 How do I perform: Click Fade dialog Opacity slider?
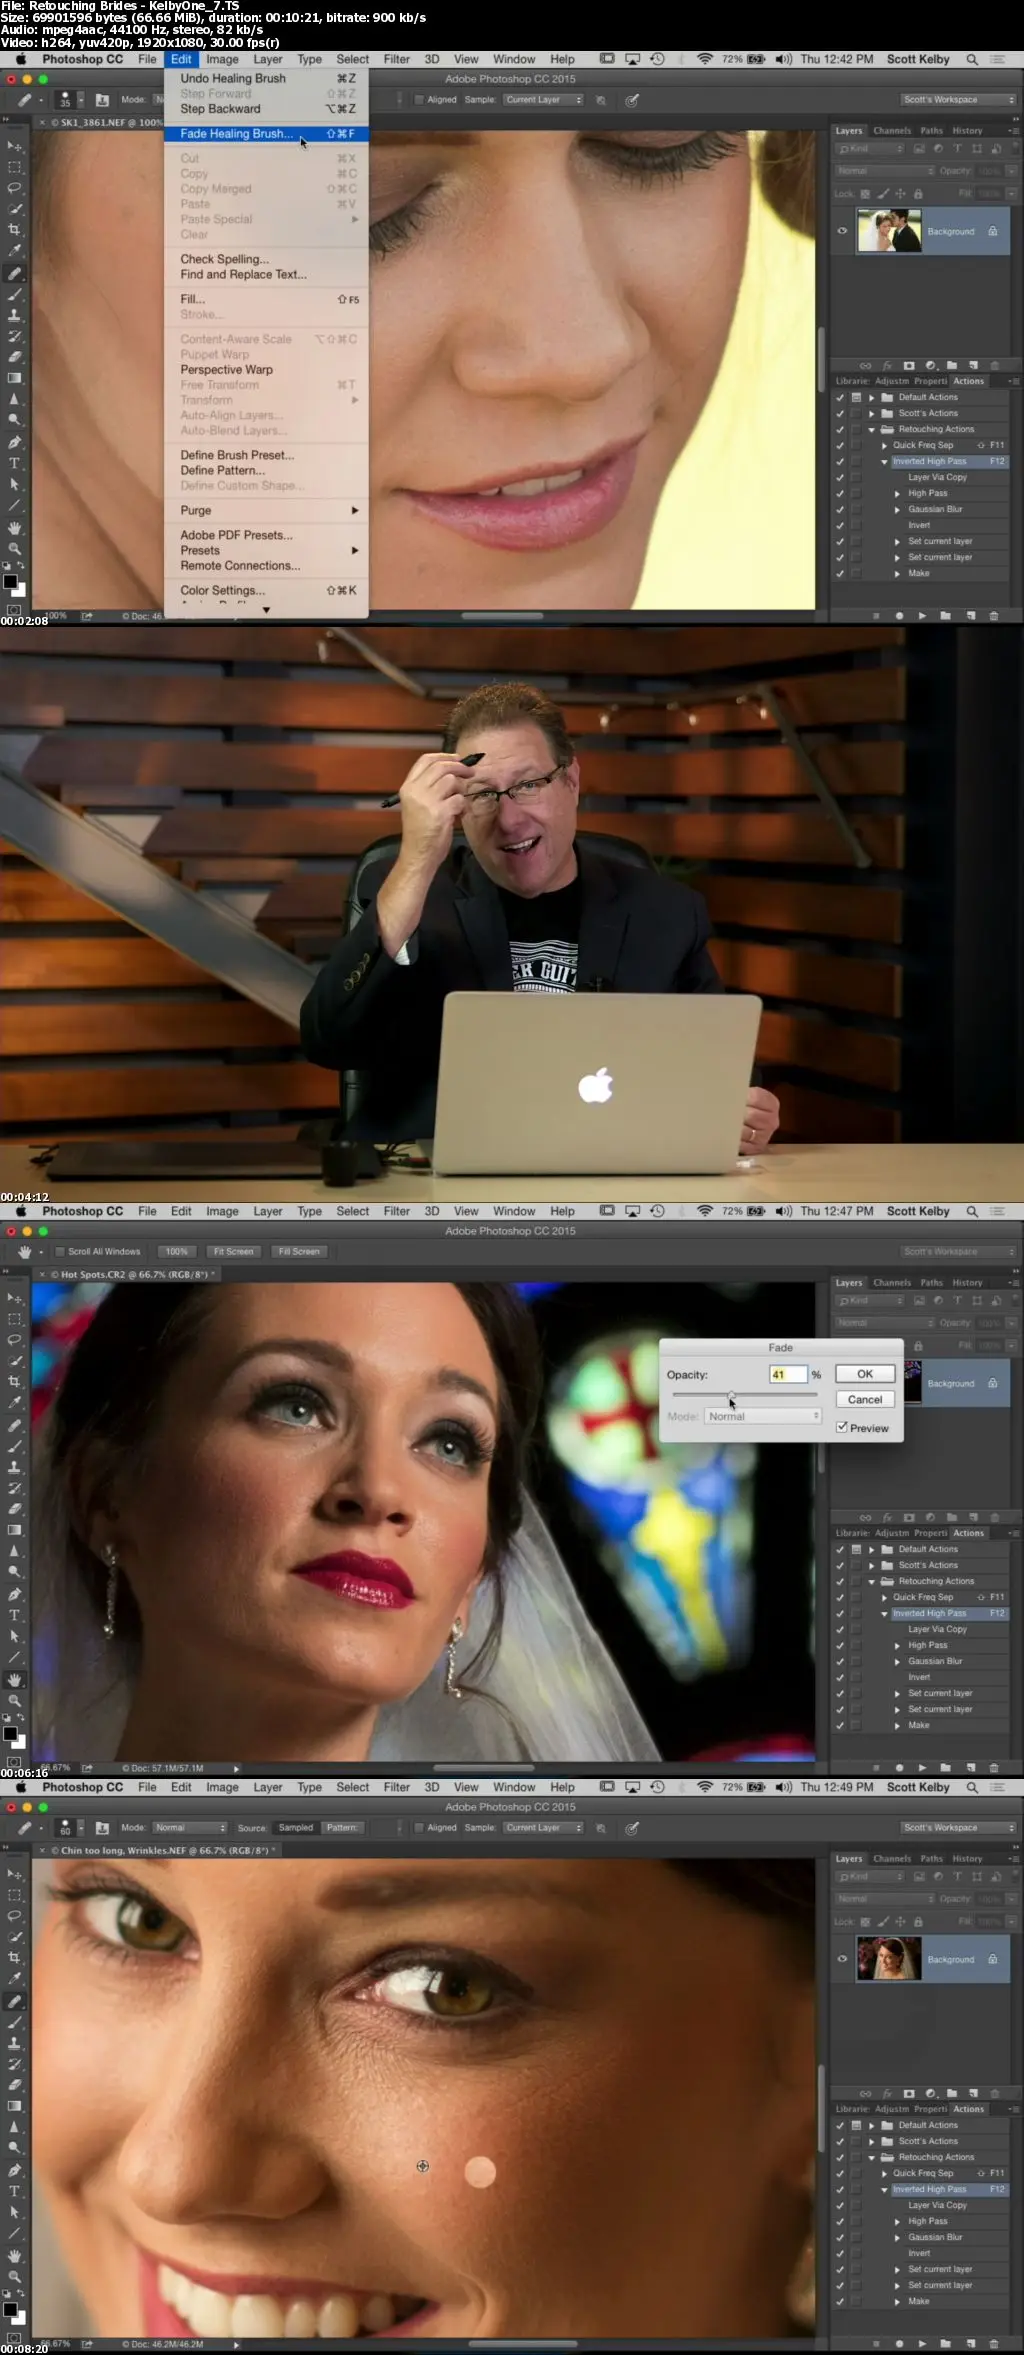(745, 1394)
